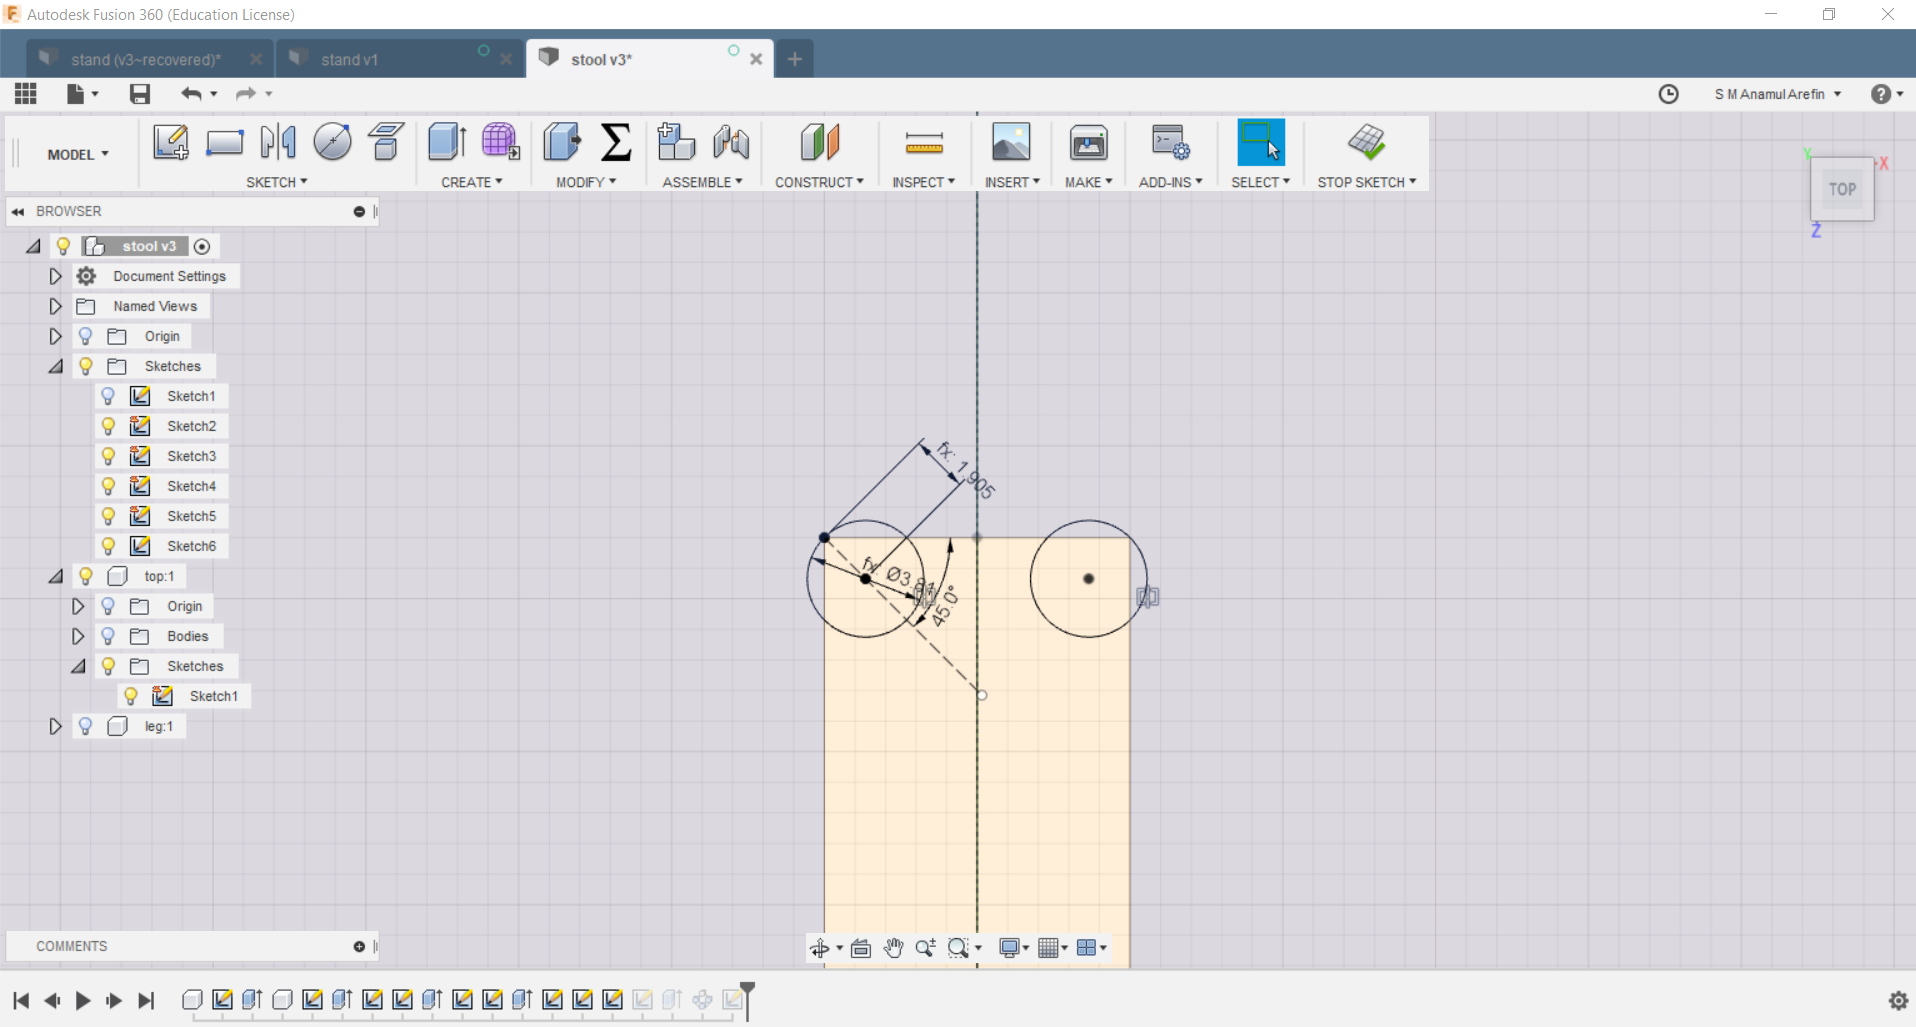Undo the last action
Image resolution: width=1916 pixels, height=1027 pixels.
[191, 94]
